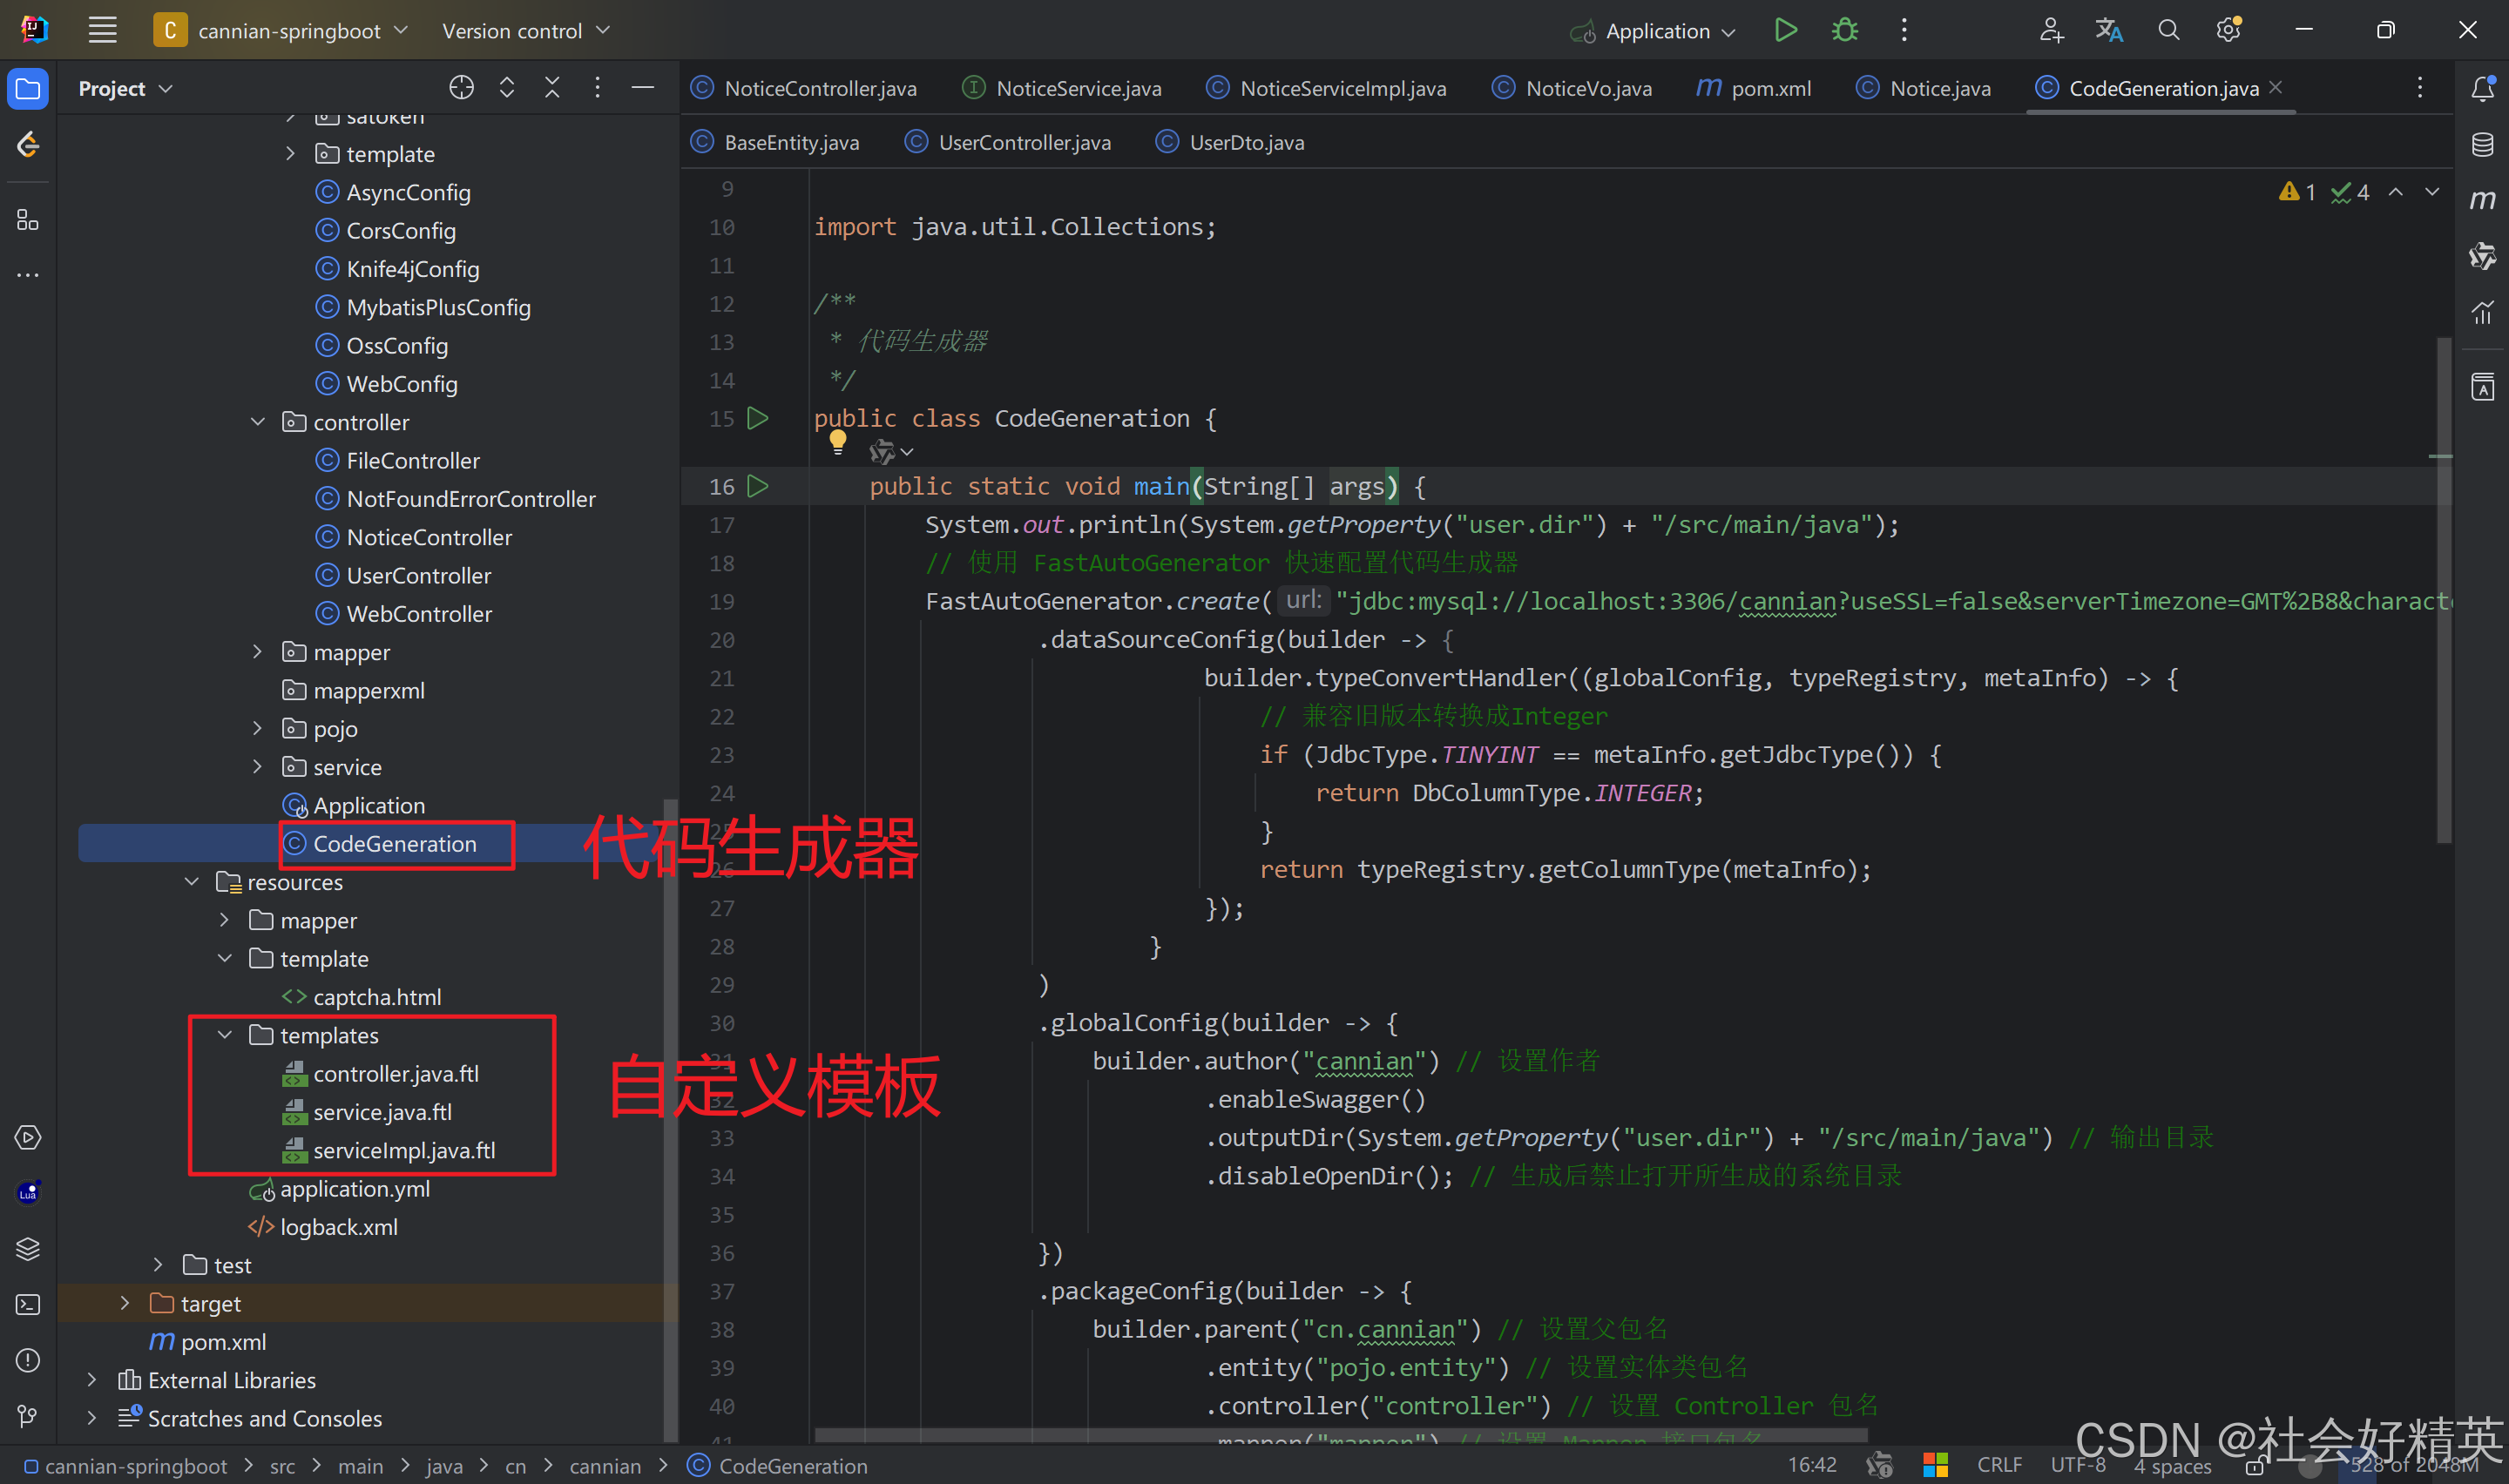This screenshot has height=1484, width=2509.
Task: Run the Application configuration
Action: pyautogui.click(x=1785, y=30)
